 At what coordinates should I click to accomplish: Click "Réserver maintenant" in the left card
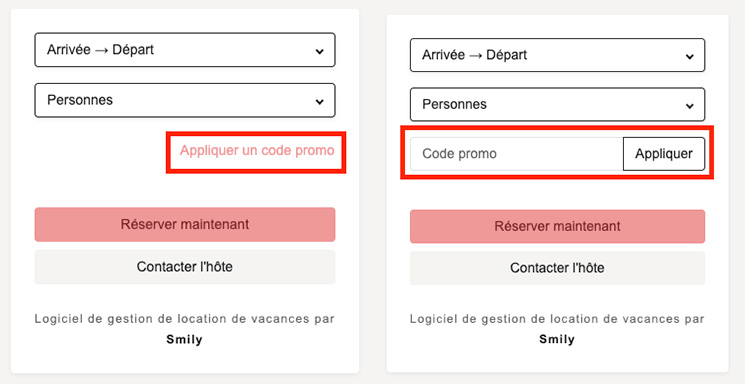pos(185,224)
